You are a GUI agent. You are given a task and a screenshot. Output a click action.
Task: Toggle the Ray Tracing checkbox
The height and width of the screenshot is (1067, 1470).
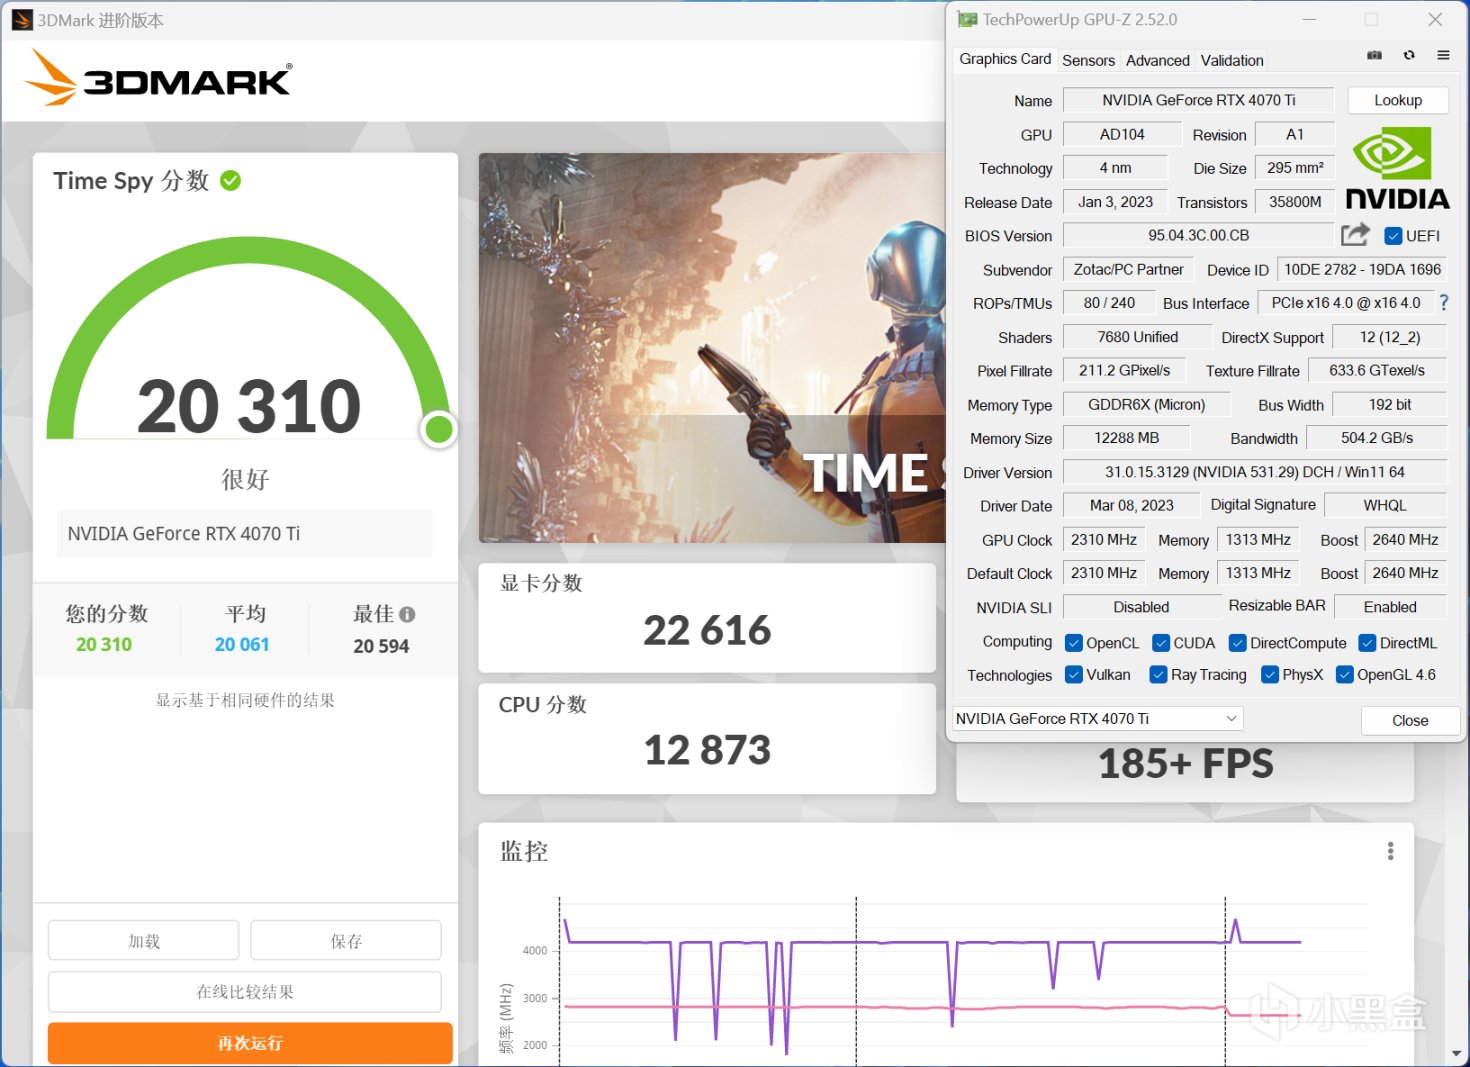point(1158,675)
